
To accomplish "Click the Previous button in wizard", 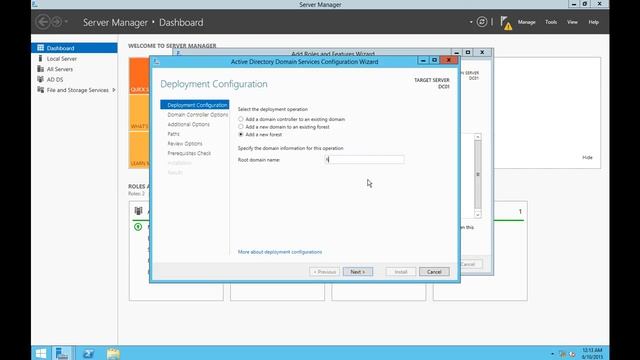I will coord(324,272).
